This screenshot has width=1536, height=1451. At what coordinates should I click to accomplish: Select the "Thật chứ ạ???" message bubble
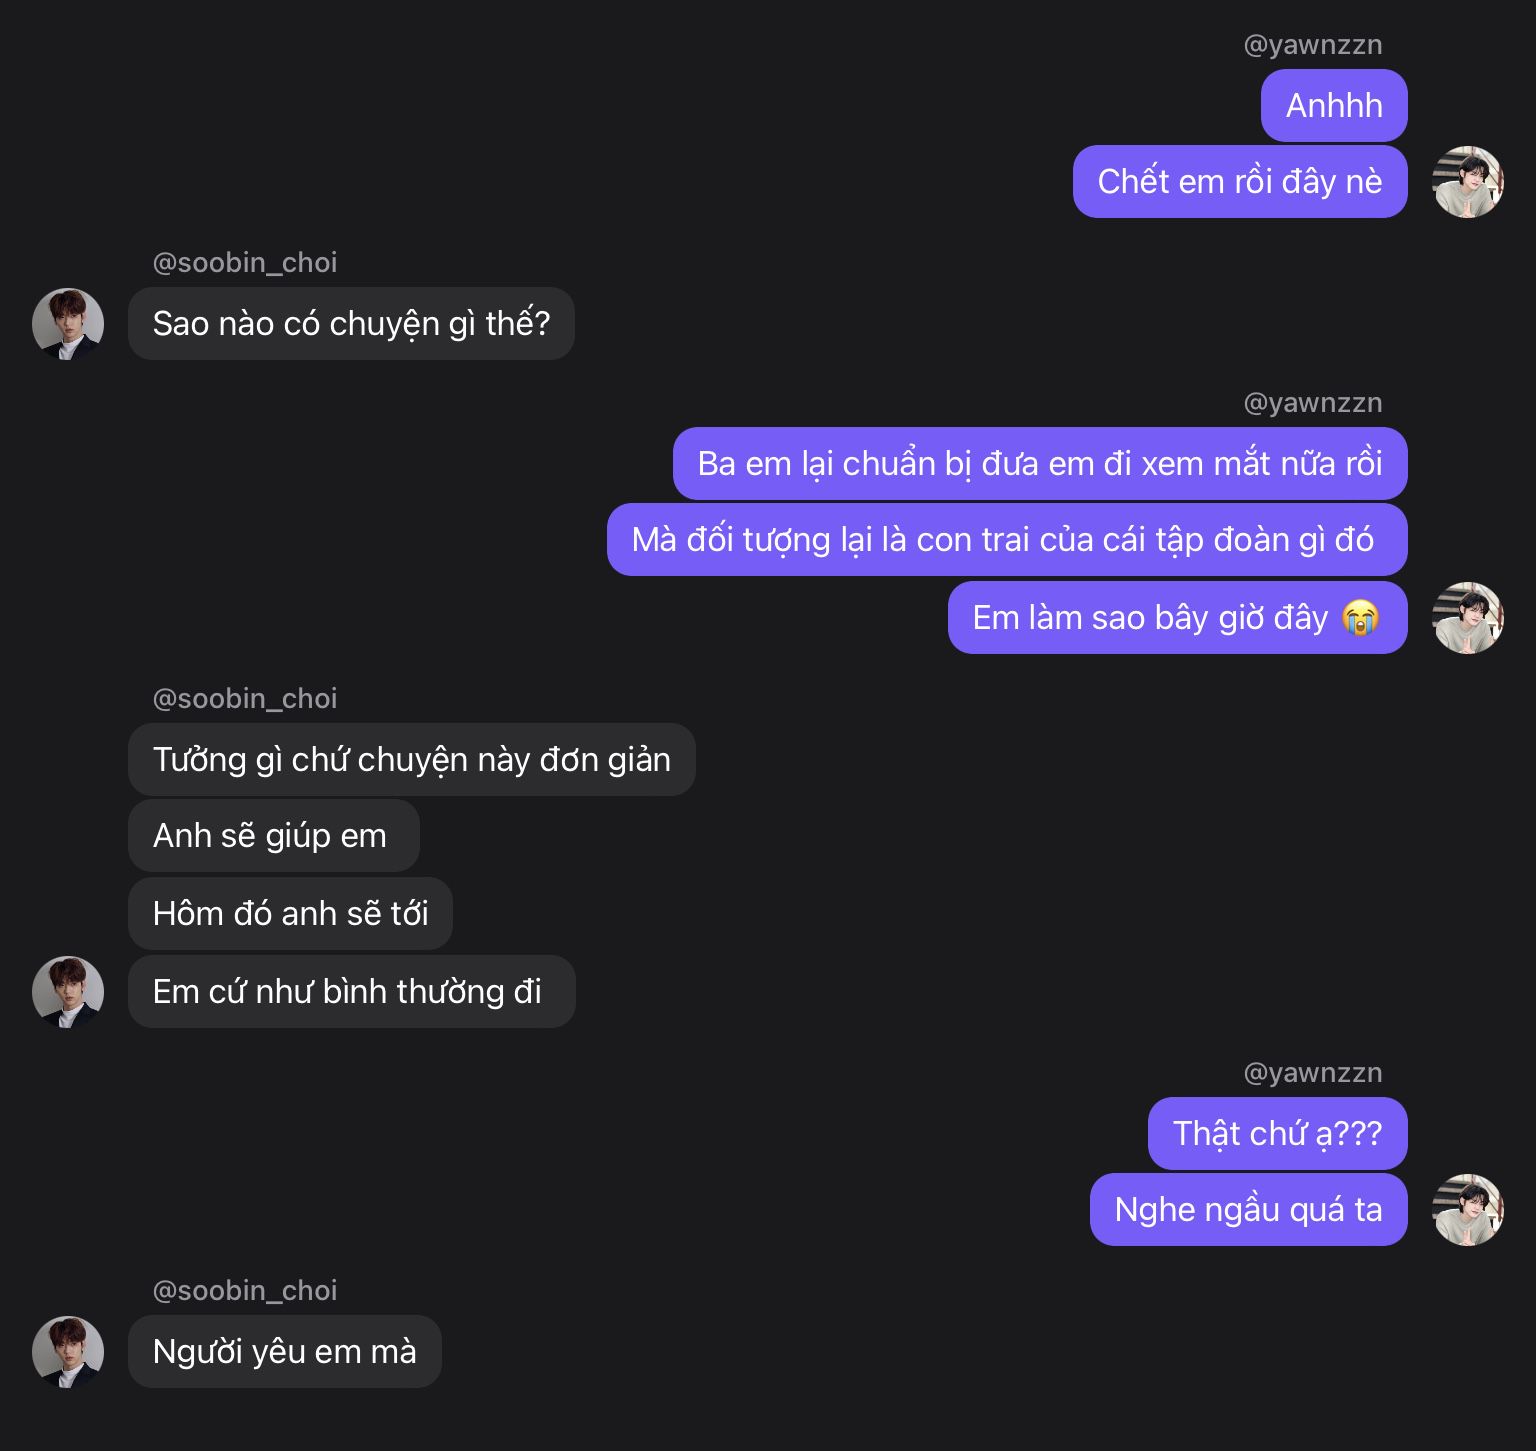coord(1277,1134)
